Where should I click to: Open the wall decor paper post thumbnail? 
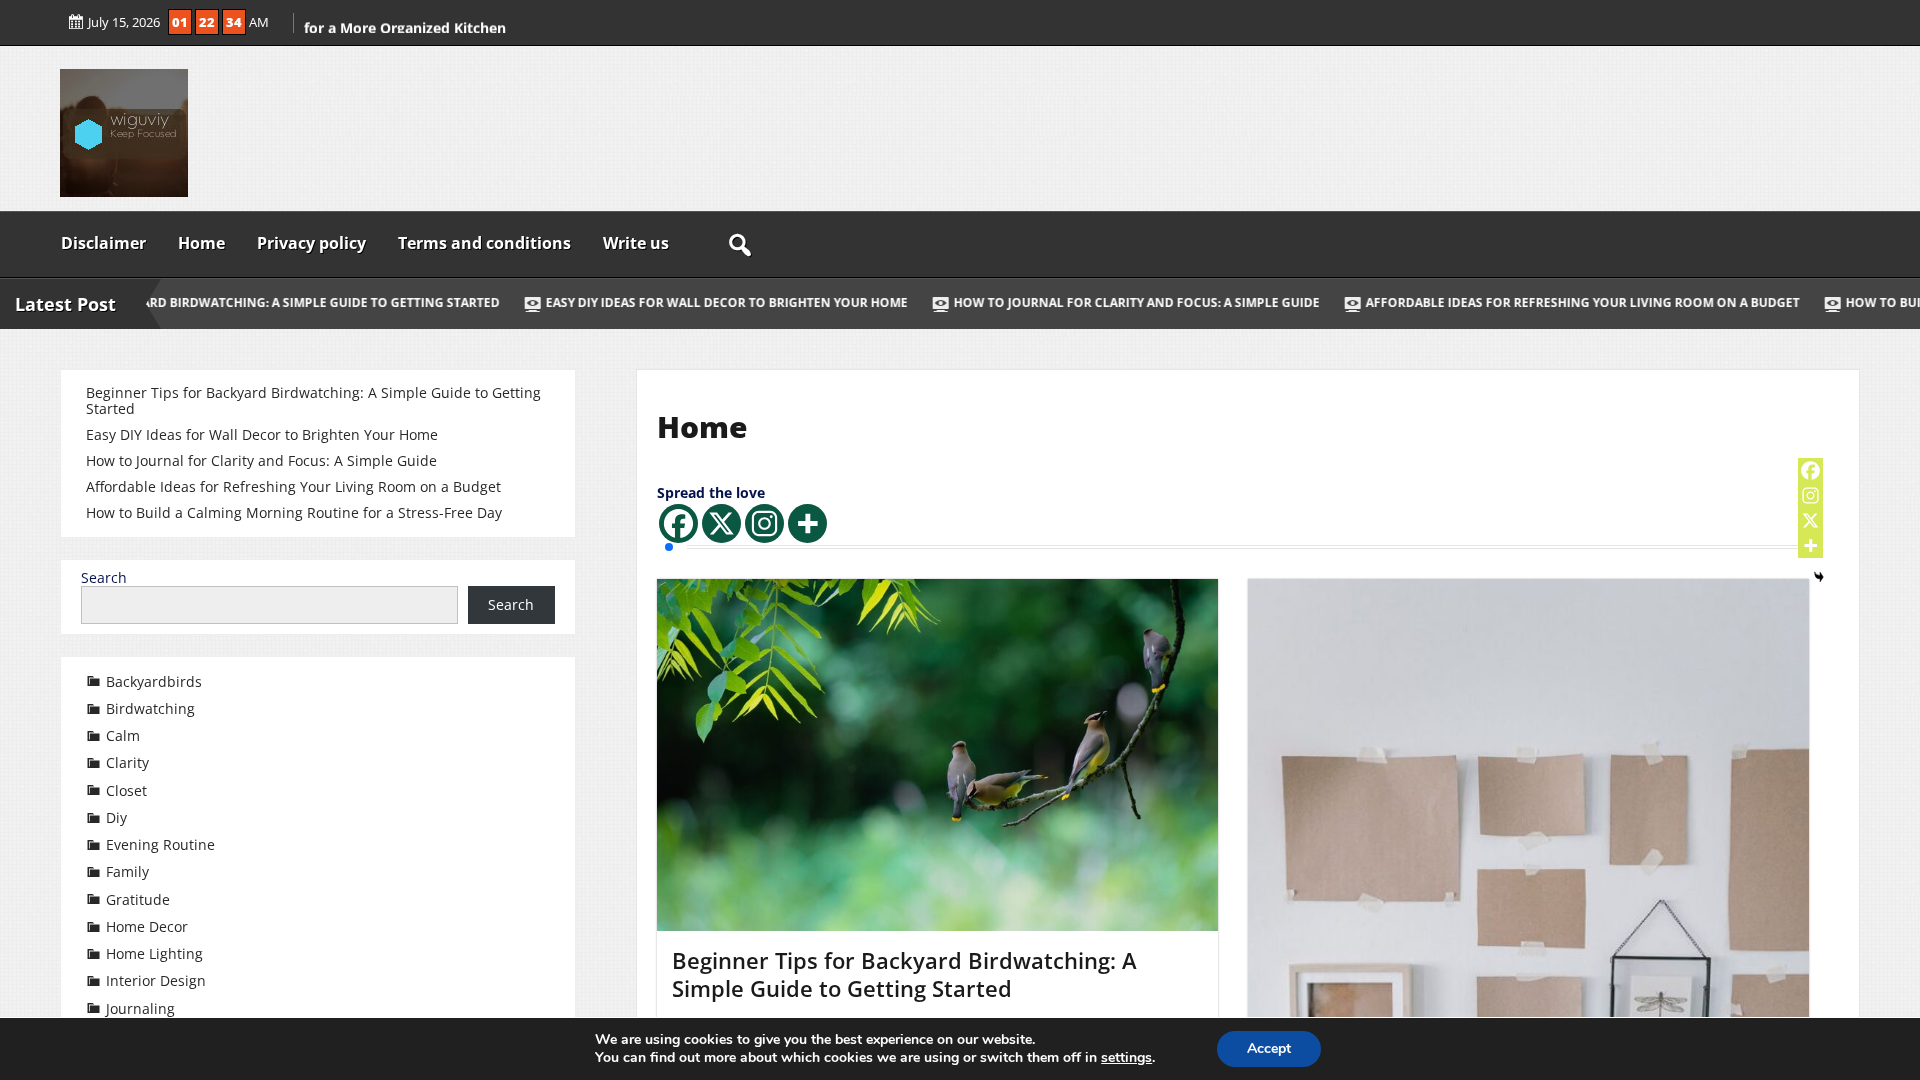tap(1528, 798)
